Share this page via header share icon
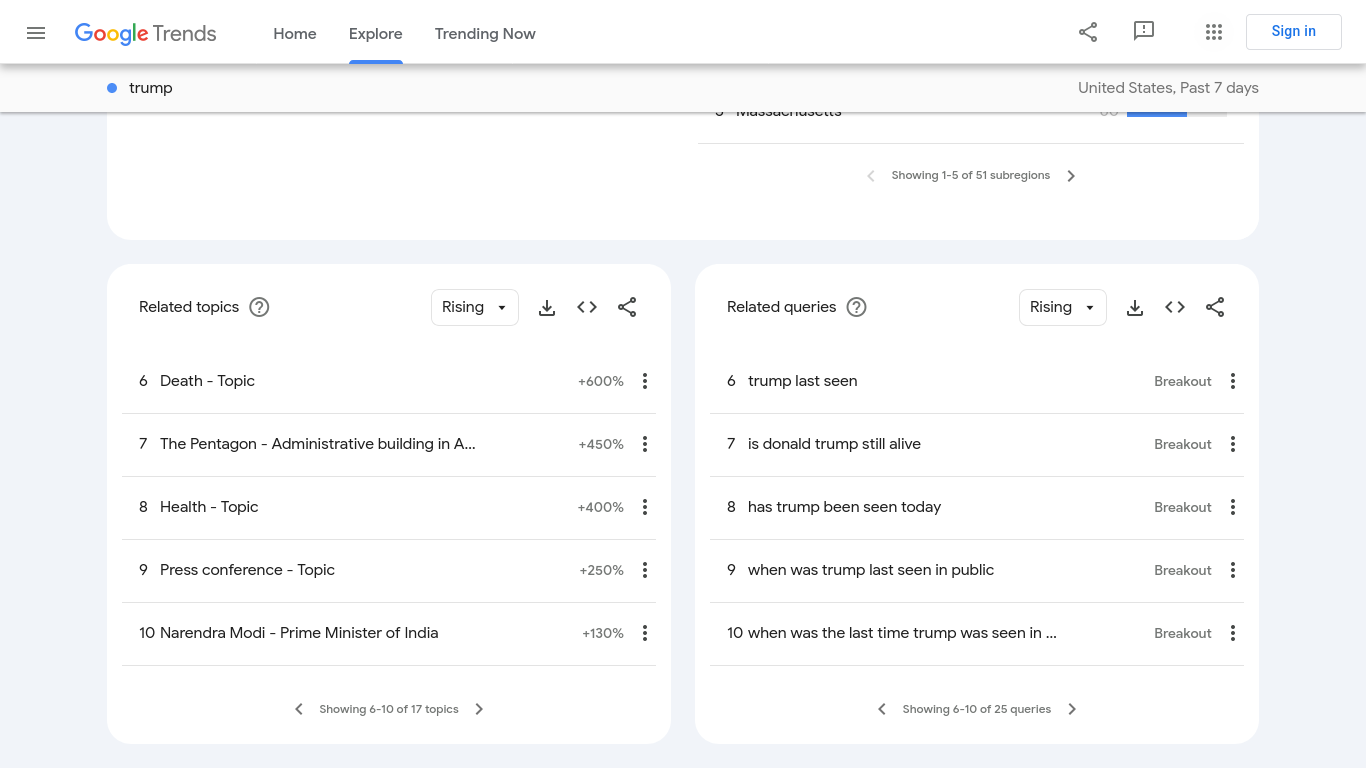Screen dimensions: 1366x768 (1088, 32)
